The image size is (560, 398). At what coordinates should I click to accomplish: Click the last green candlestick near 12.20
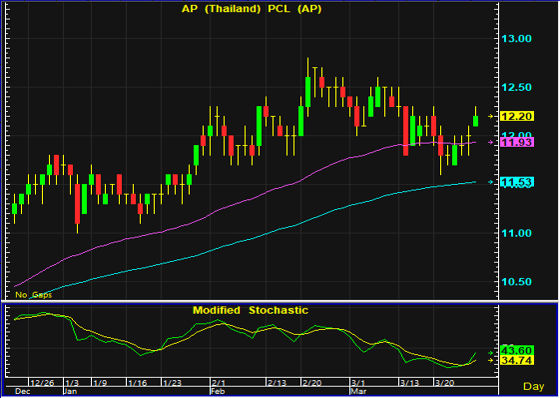tap(475, 121)
